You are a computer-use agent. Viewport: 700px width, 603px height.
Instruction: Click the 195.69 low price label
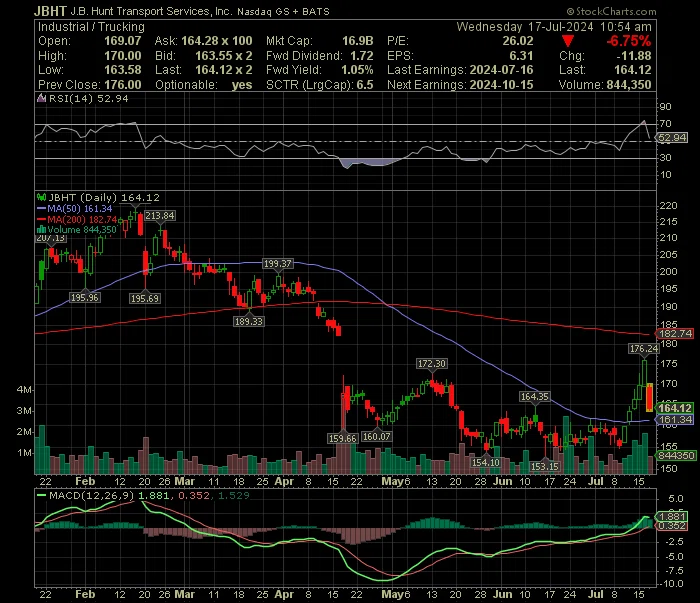(145, 299)
